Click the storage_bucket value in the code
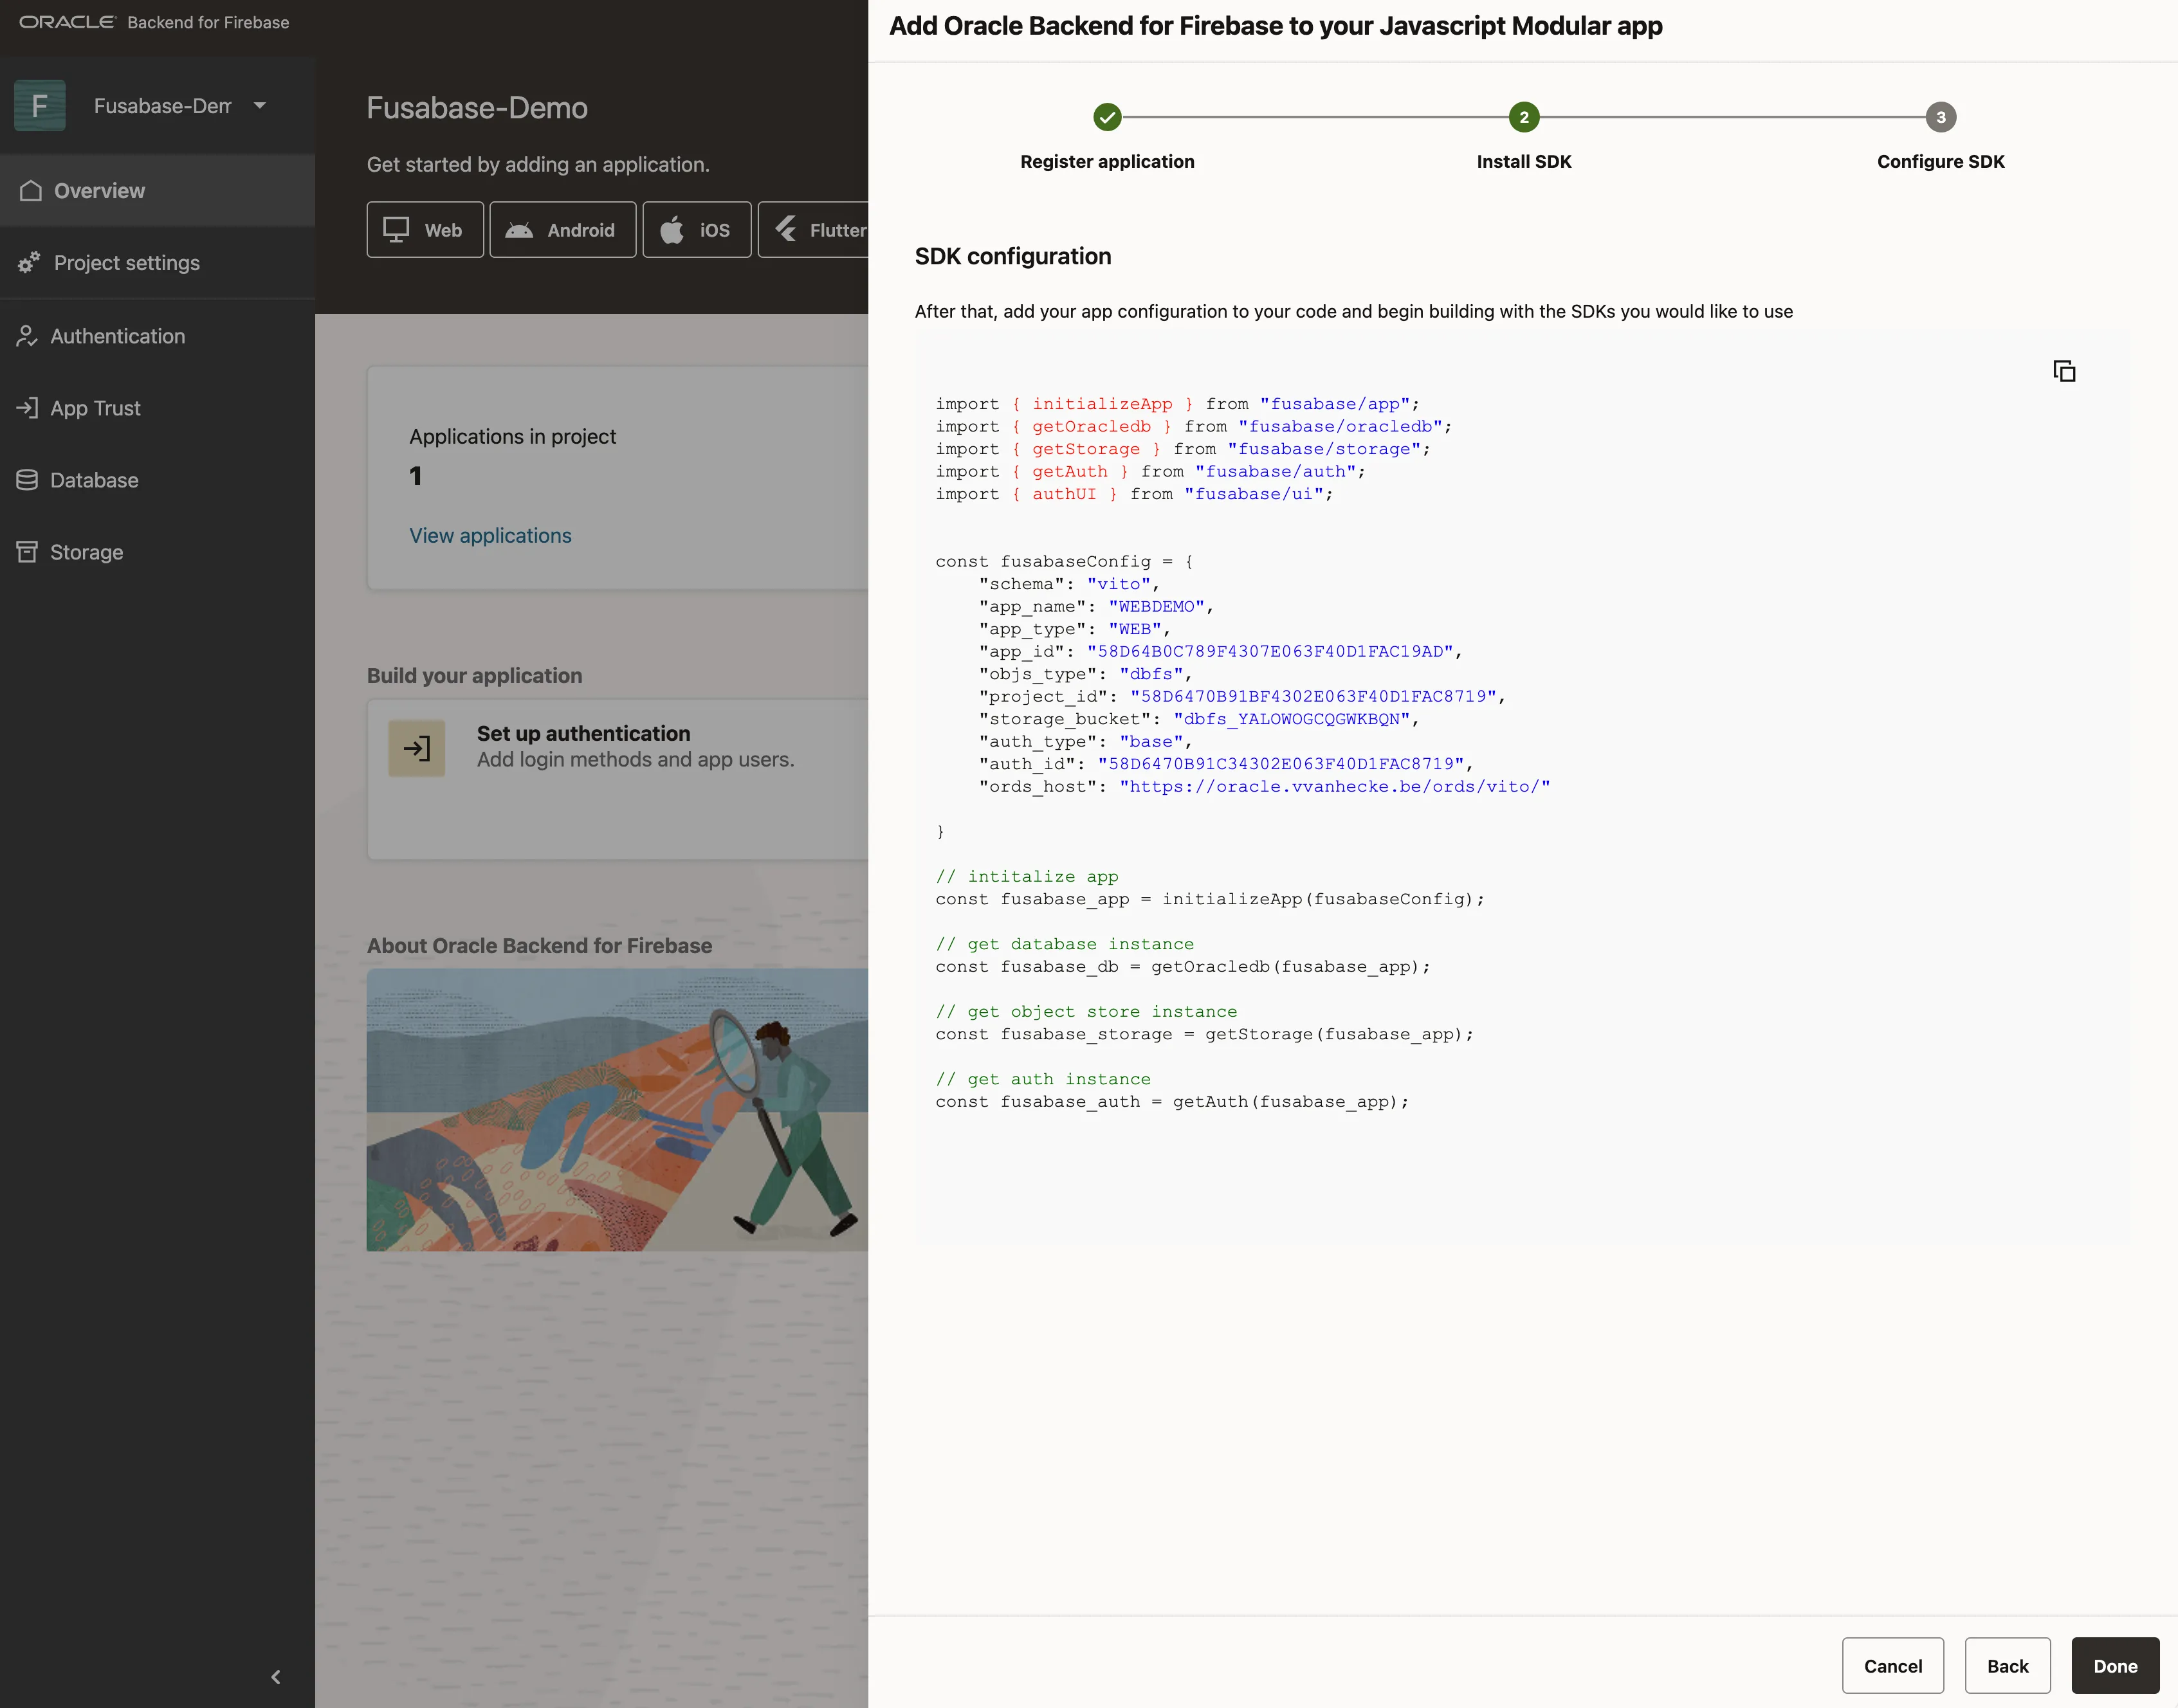This screenshot has width=2178, height=1708. (1292, 719)
